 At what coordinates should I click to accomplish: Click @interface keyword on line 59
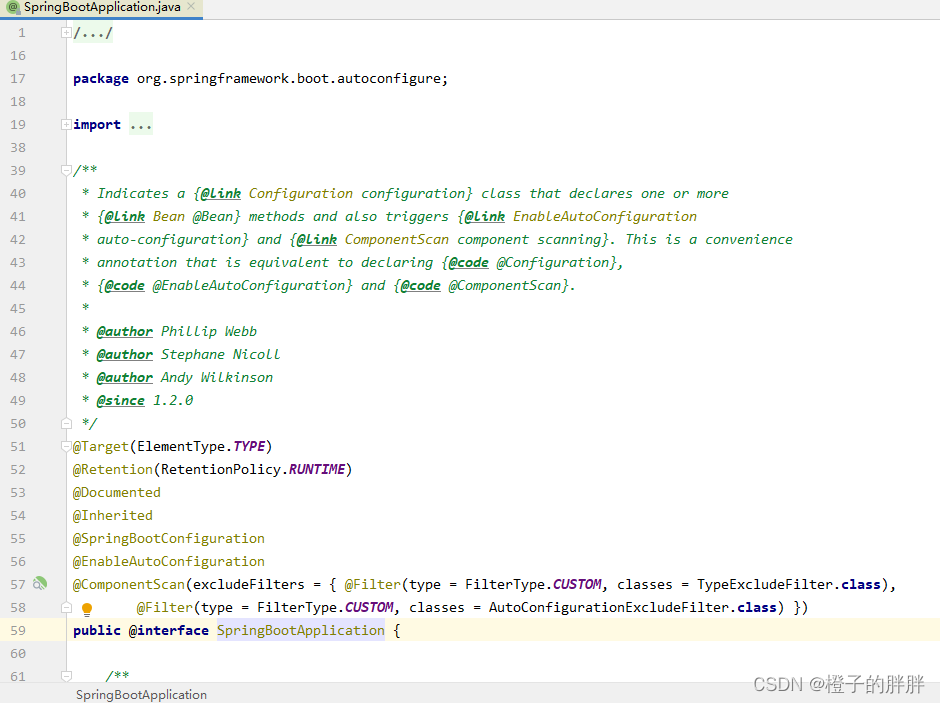pyautogui.click(x=168, y=630)
